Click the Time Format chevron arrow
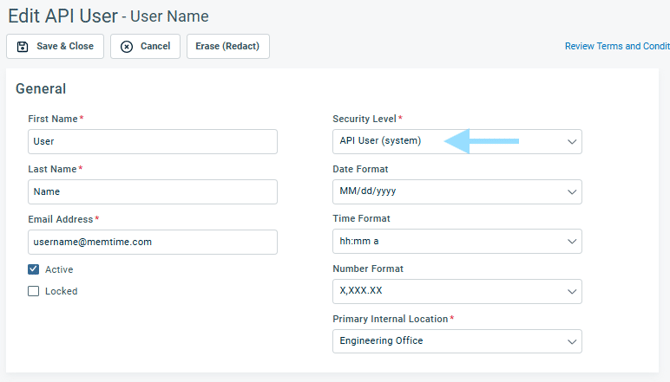This screenshot has height=382, width=670. tap(572, 241)
